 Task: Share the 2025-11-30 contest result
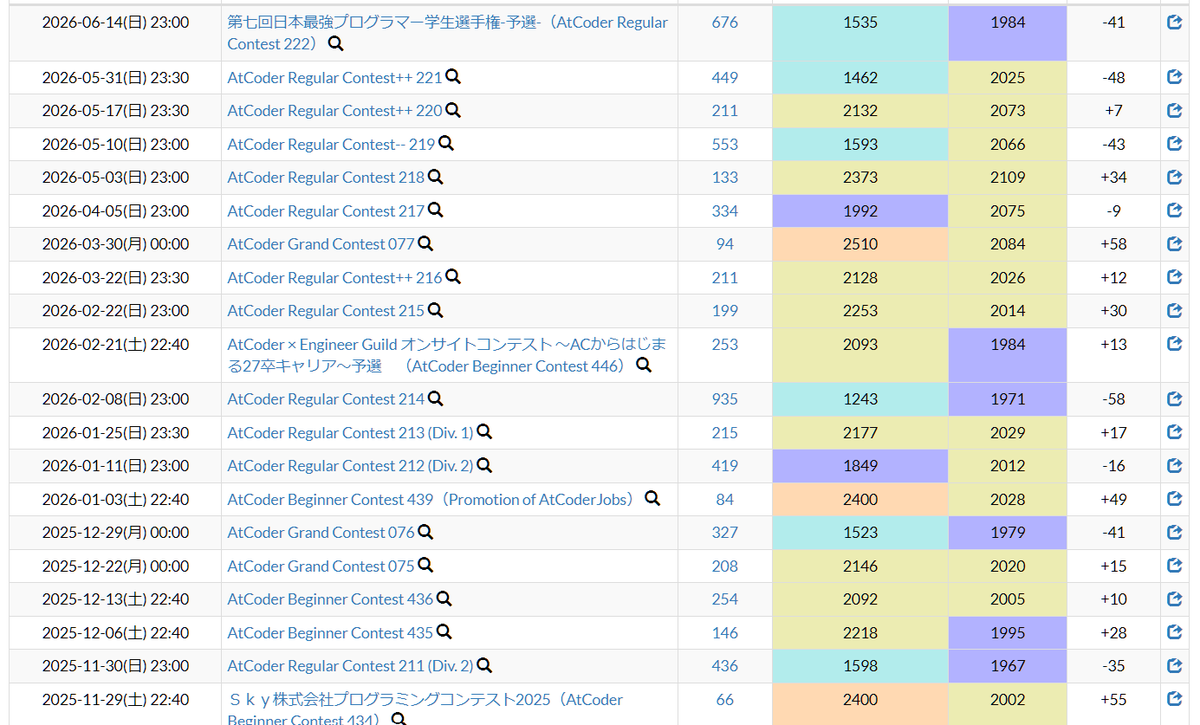[1175, 665]
